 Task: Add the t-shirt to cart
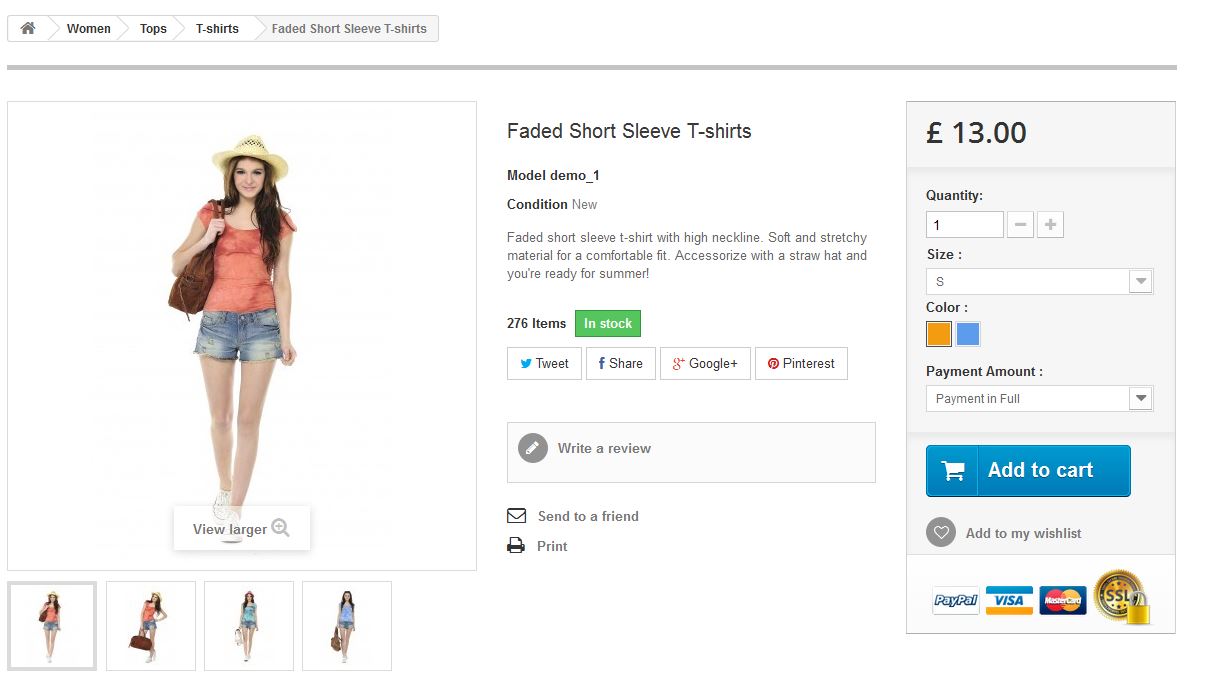click(1028, 471)
